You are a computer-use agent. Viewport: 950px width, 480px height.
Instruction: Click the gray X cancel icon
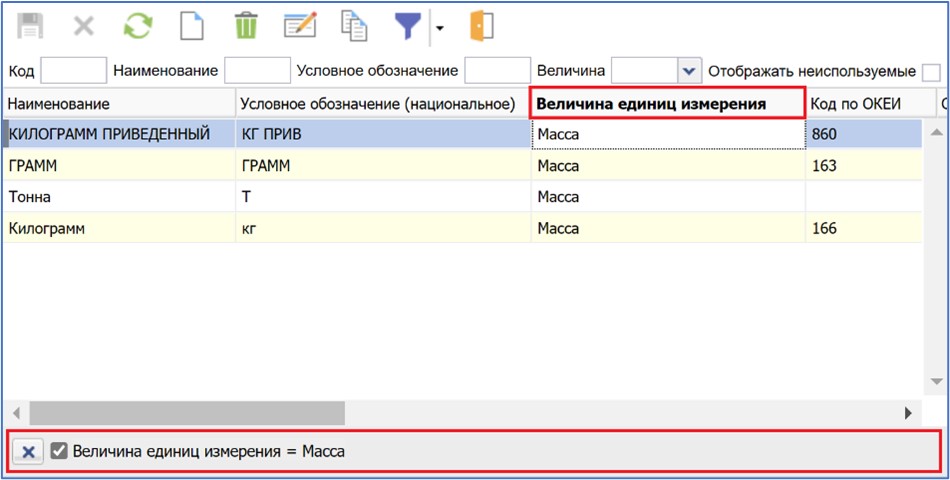[84, 27]
